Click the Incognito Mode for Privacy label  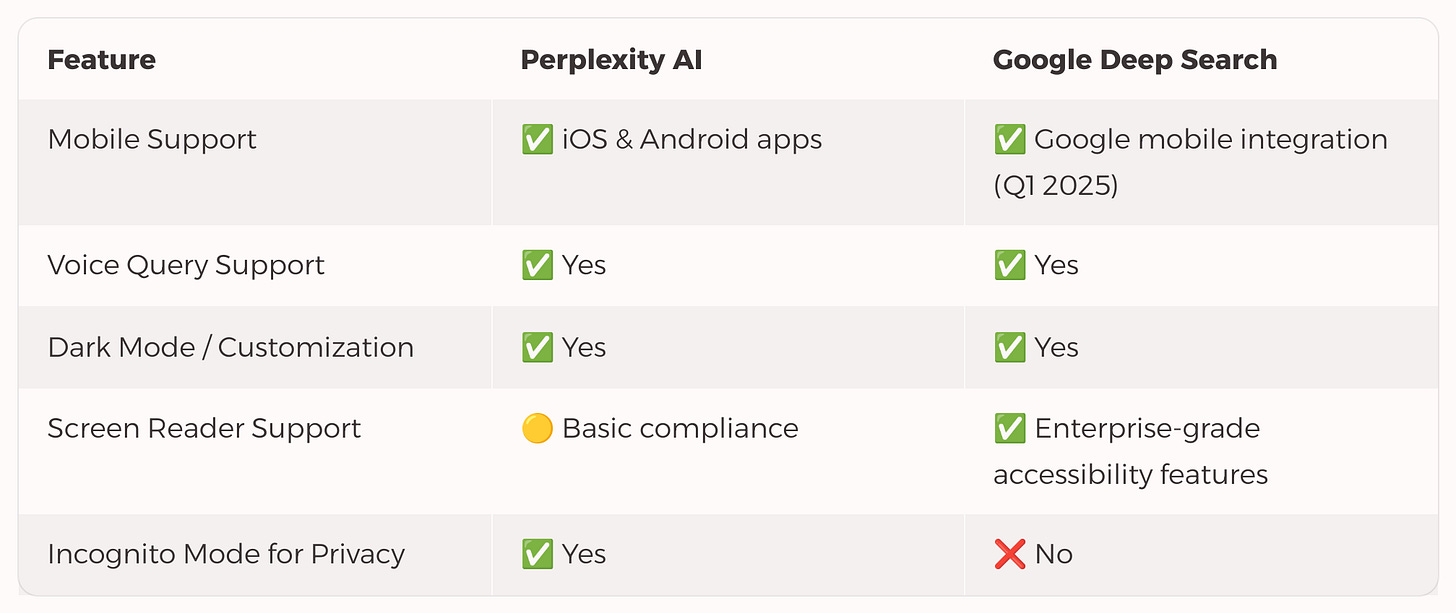[x=226, y=554]
